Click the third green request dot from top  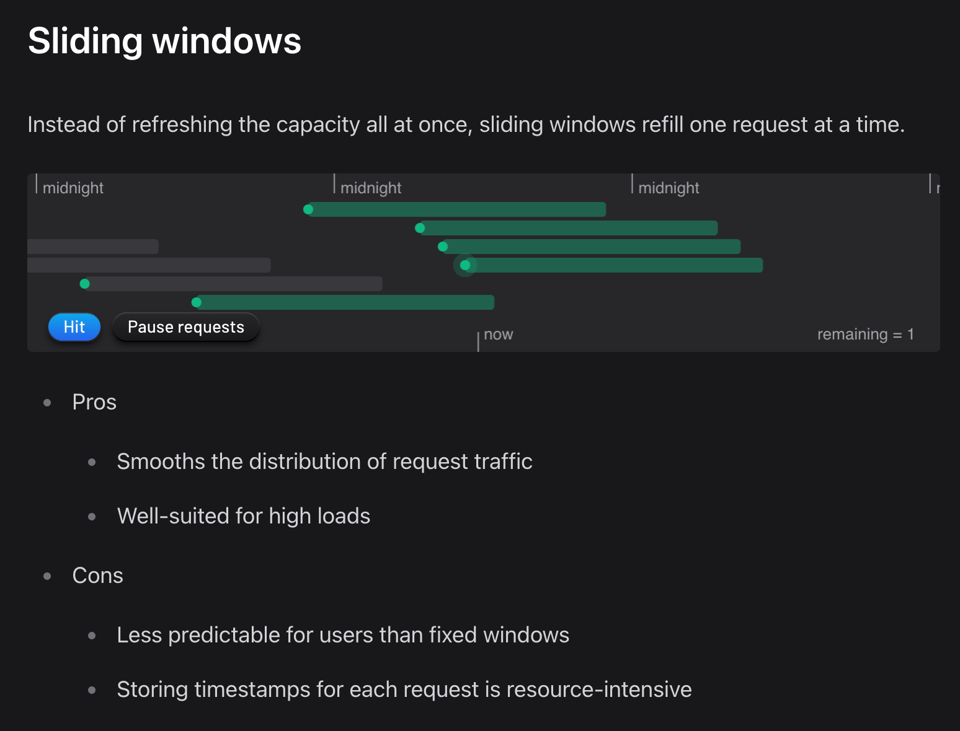(x=443, y=247)
